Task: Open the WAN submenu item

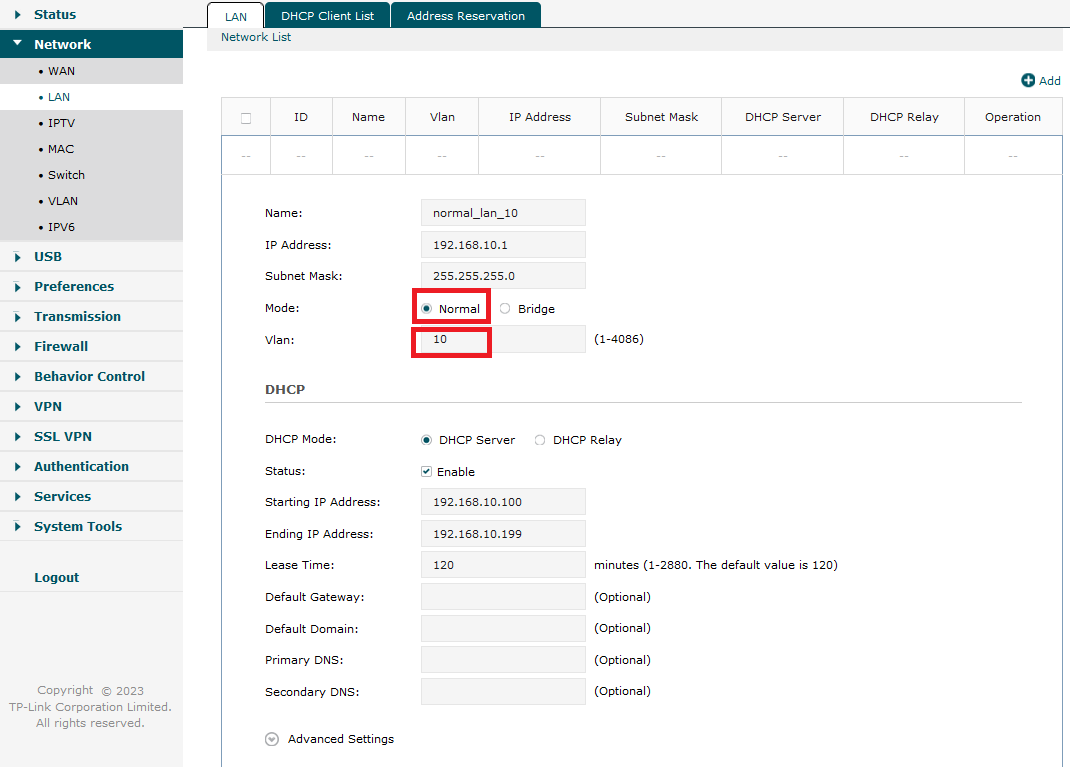Action: point(91,71)
